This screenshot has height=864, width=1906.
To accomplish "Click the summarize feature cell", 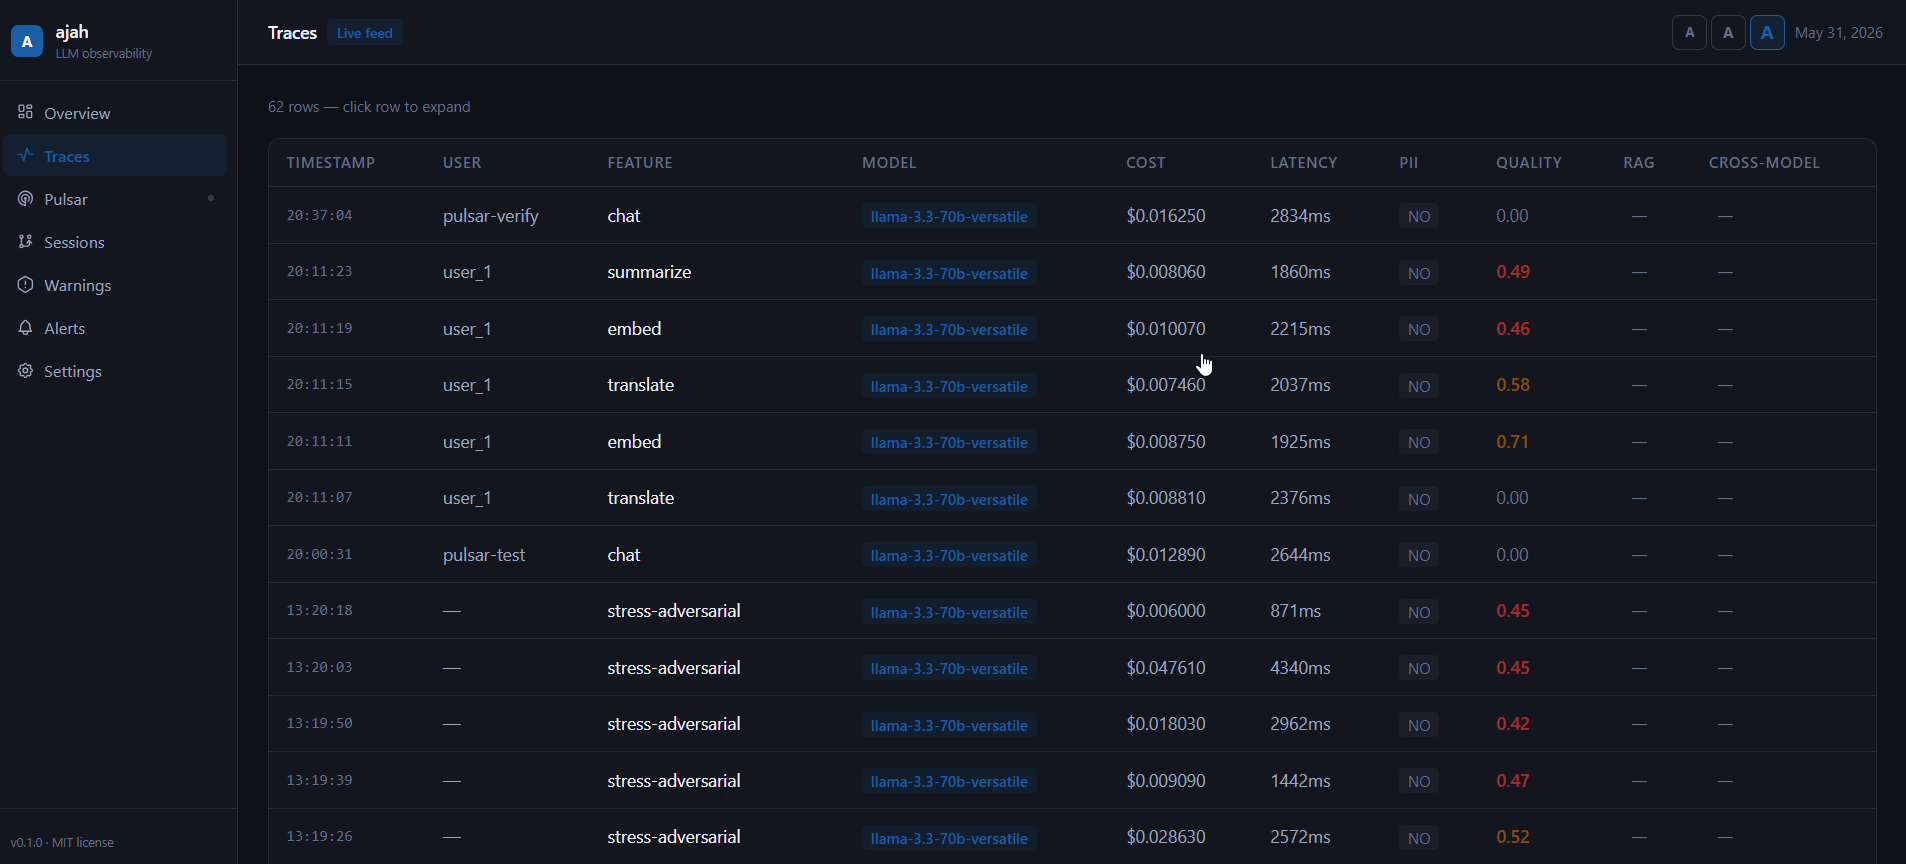I will click(649, 272).
